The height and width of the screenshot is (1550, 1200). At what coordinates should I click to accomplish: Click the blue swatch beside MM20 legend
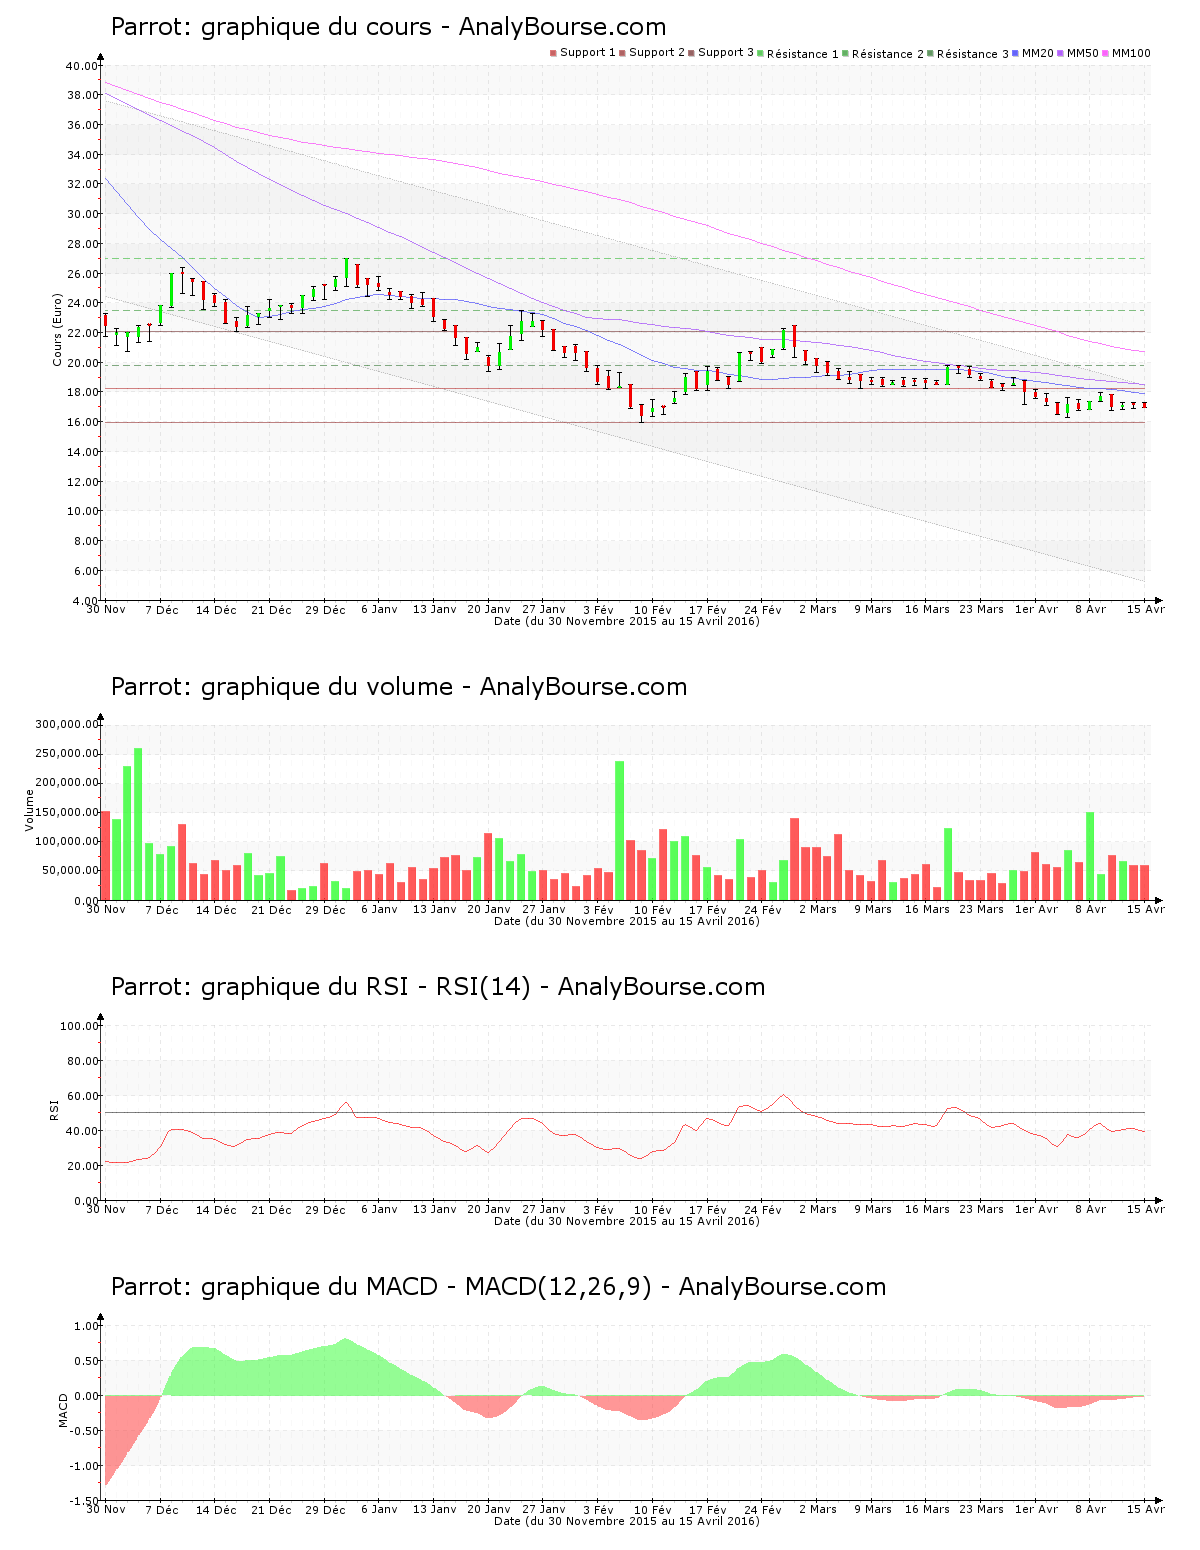pyautogui.click(x=1017, y=53)
